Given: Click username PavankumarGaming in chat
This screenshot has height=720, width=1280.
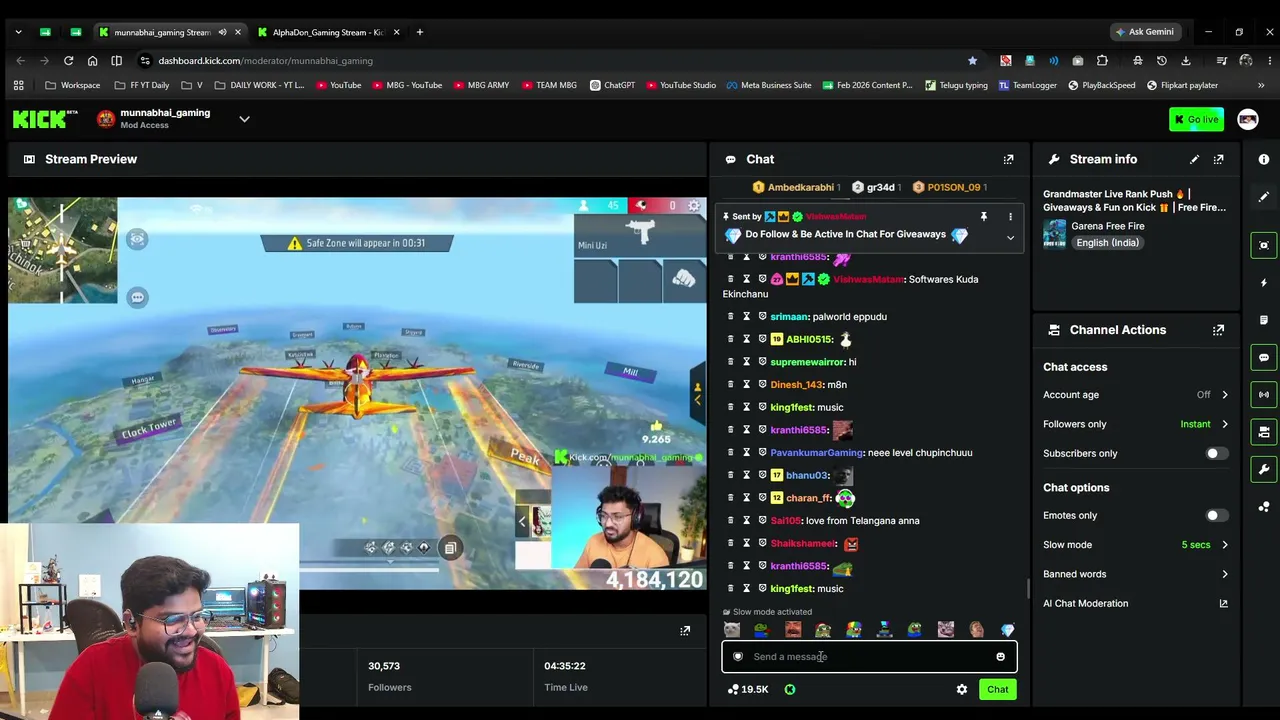Looking at the screenshot, I should tap(816, 453).
